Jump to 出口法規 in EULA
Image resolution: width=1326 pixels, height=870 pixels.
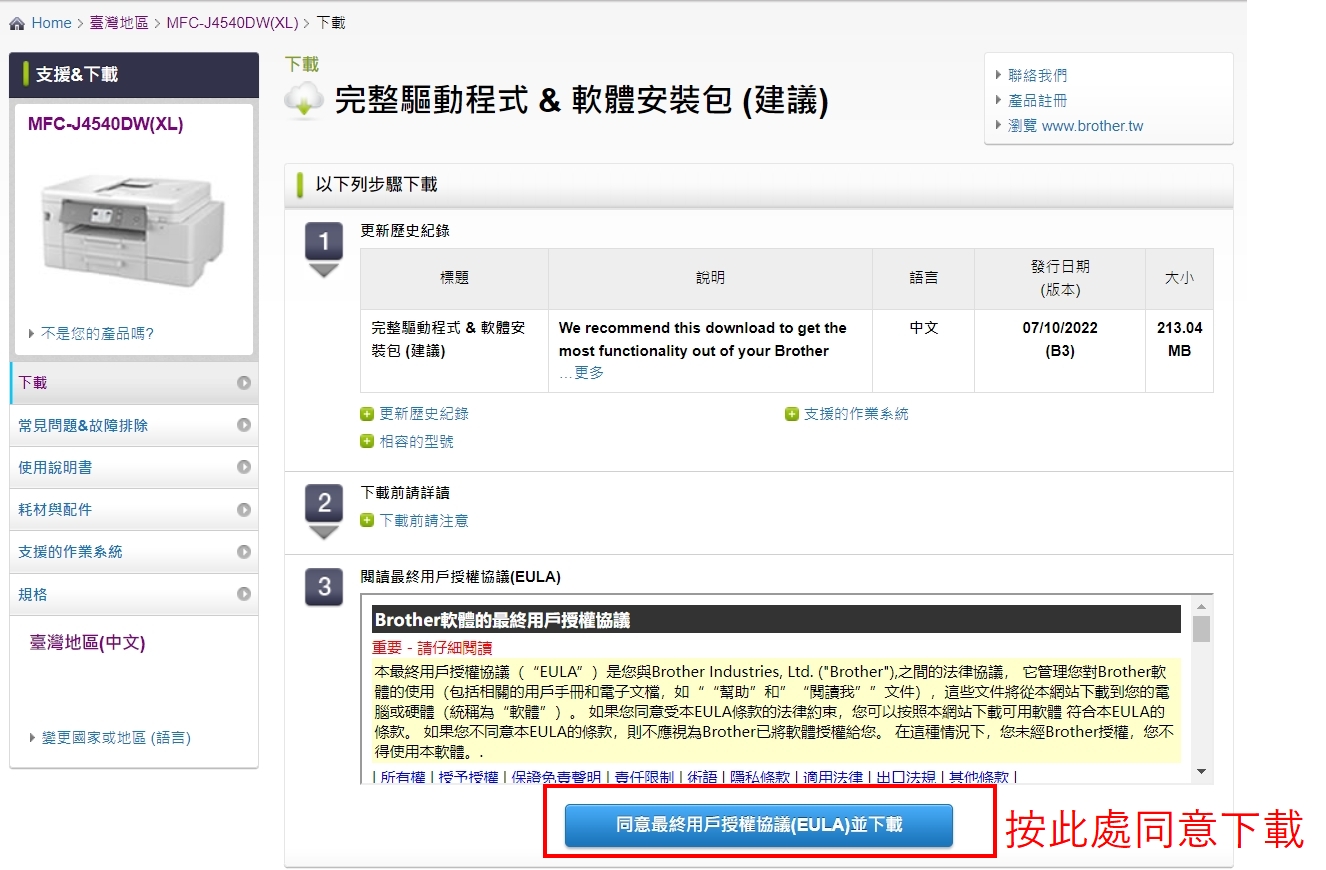[907, 777]
